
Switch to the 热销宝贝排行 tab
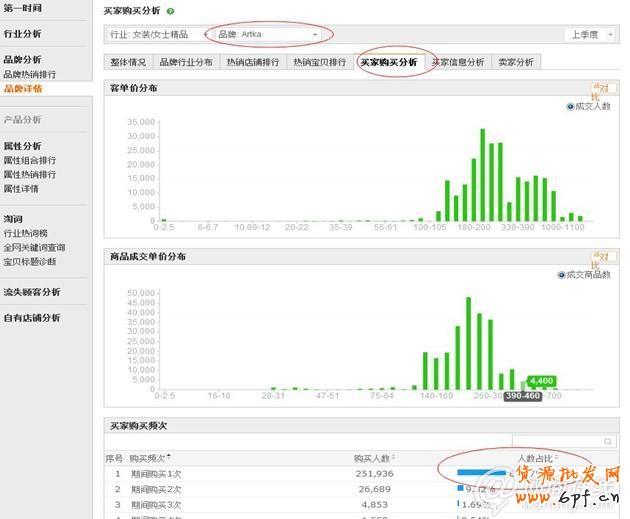pos(320,62)
